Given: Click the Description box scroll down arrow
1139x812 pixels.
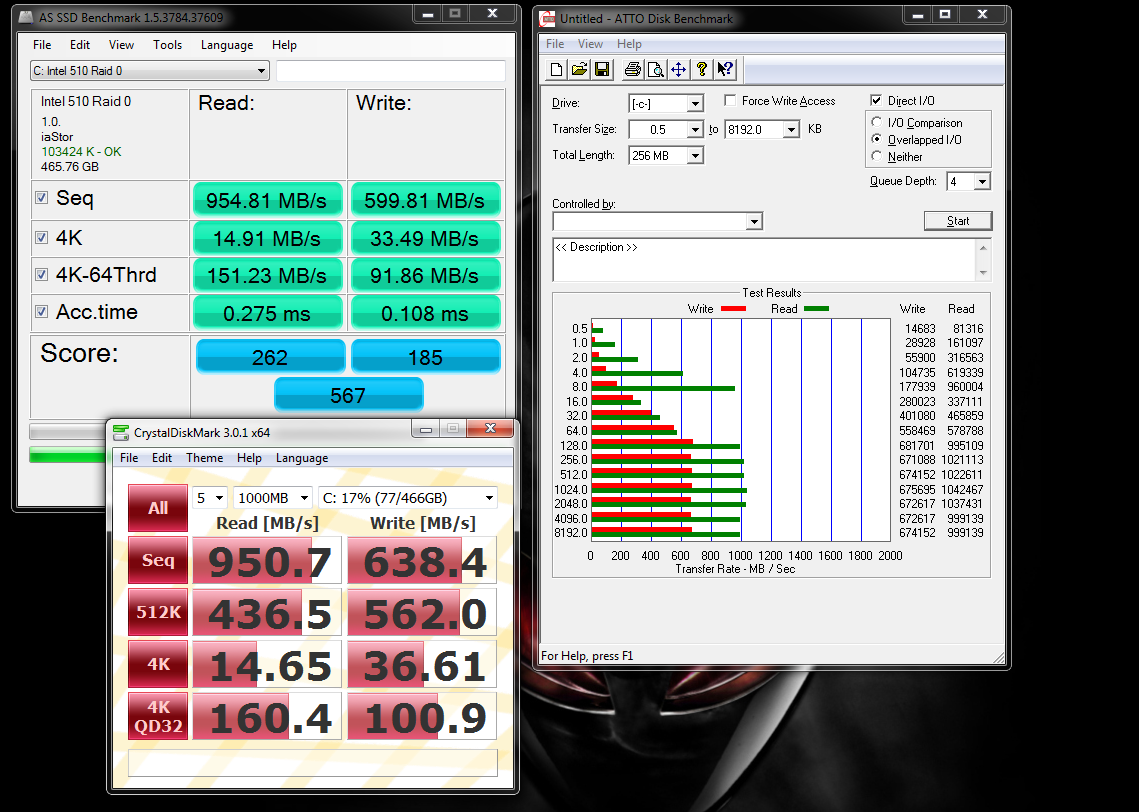Looking at the screenshot, I should point(984,272).
